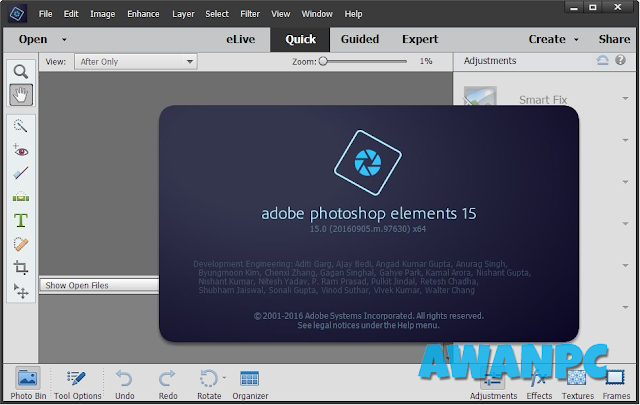Click the Undo button
Image resolution: width=640 pixels, height=405 pixels.
click(x=124, y=384)
